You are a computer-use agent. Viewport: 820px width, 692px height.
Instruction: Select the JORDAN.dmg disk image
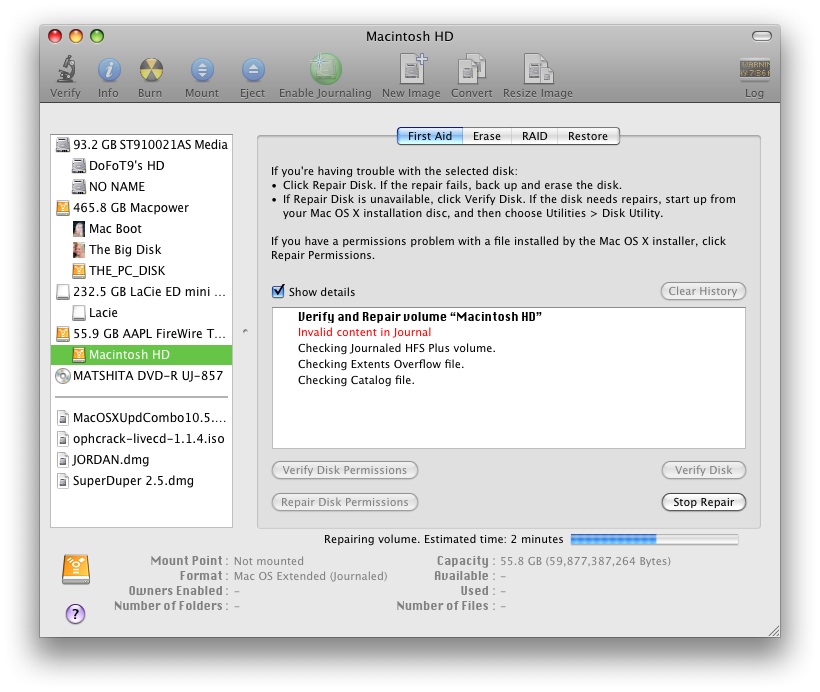pyautogui.click(x=142, y=459)
